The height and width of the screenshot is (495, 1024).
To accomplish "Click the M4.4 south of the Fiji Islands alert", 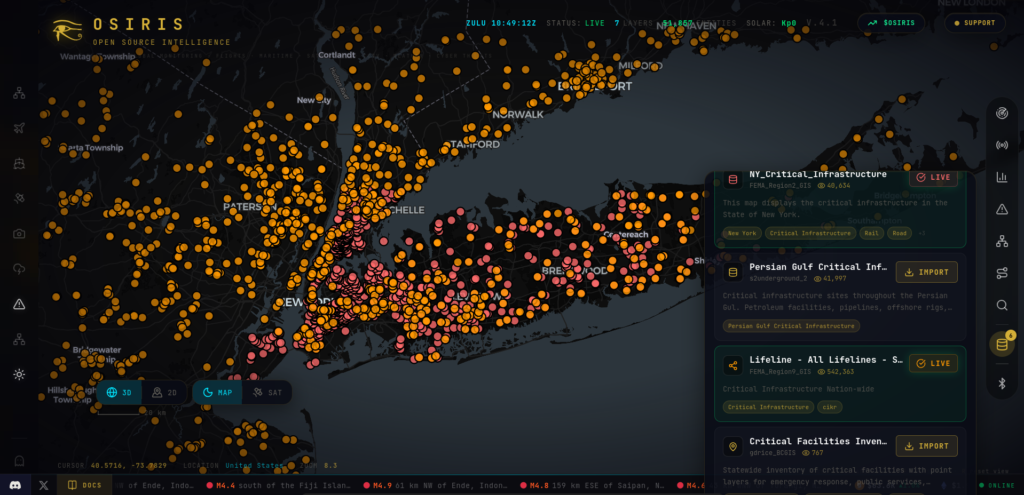I will tap(279, 486).
